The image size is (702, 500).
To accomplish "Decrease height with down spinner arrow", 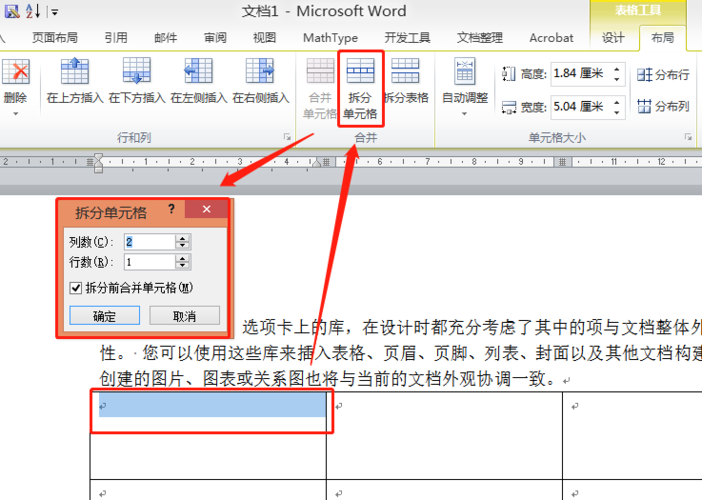I will [x=617, y=79].
